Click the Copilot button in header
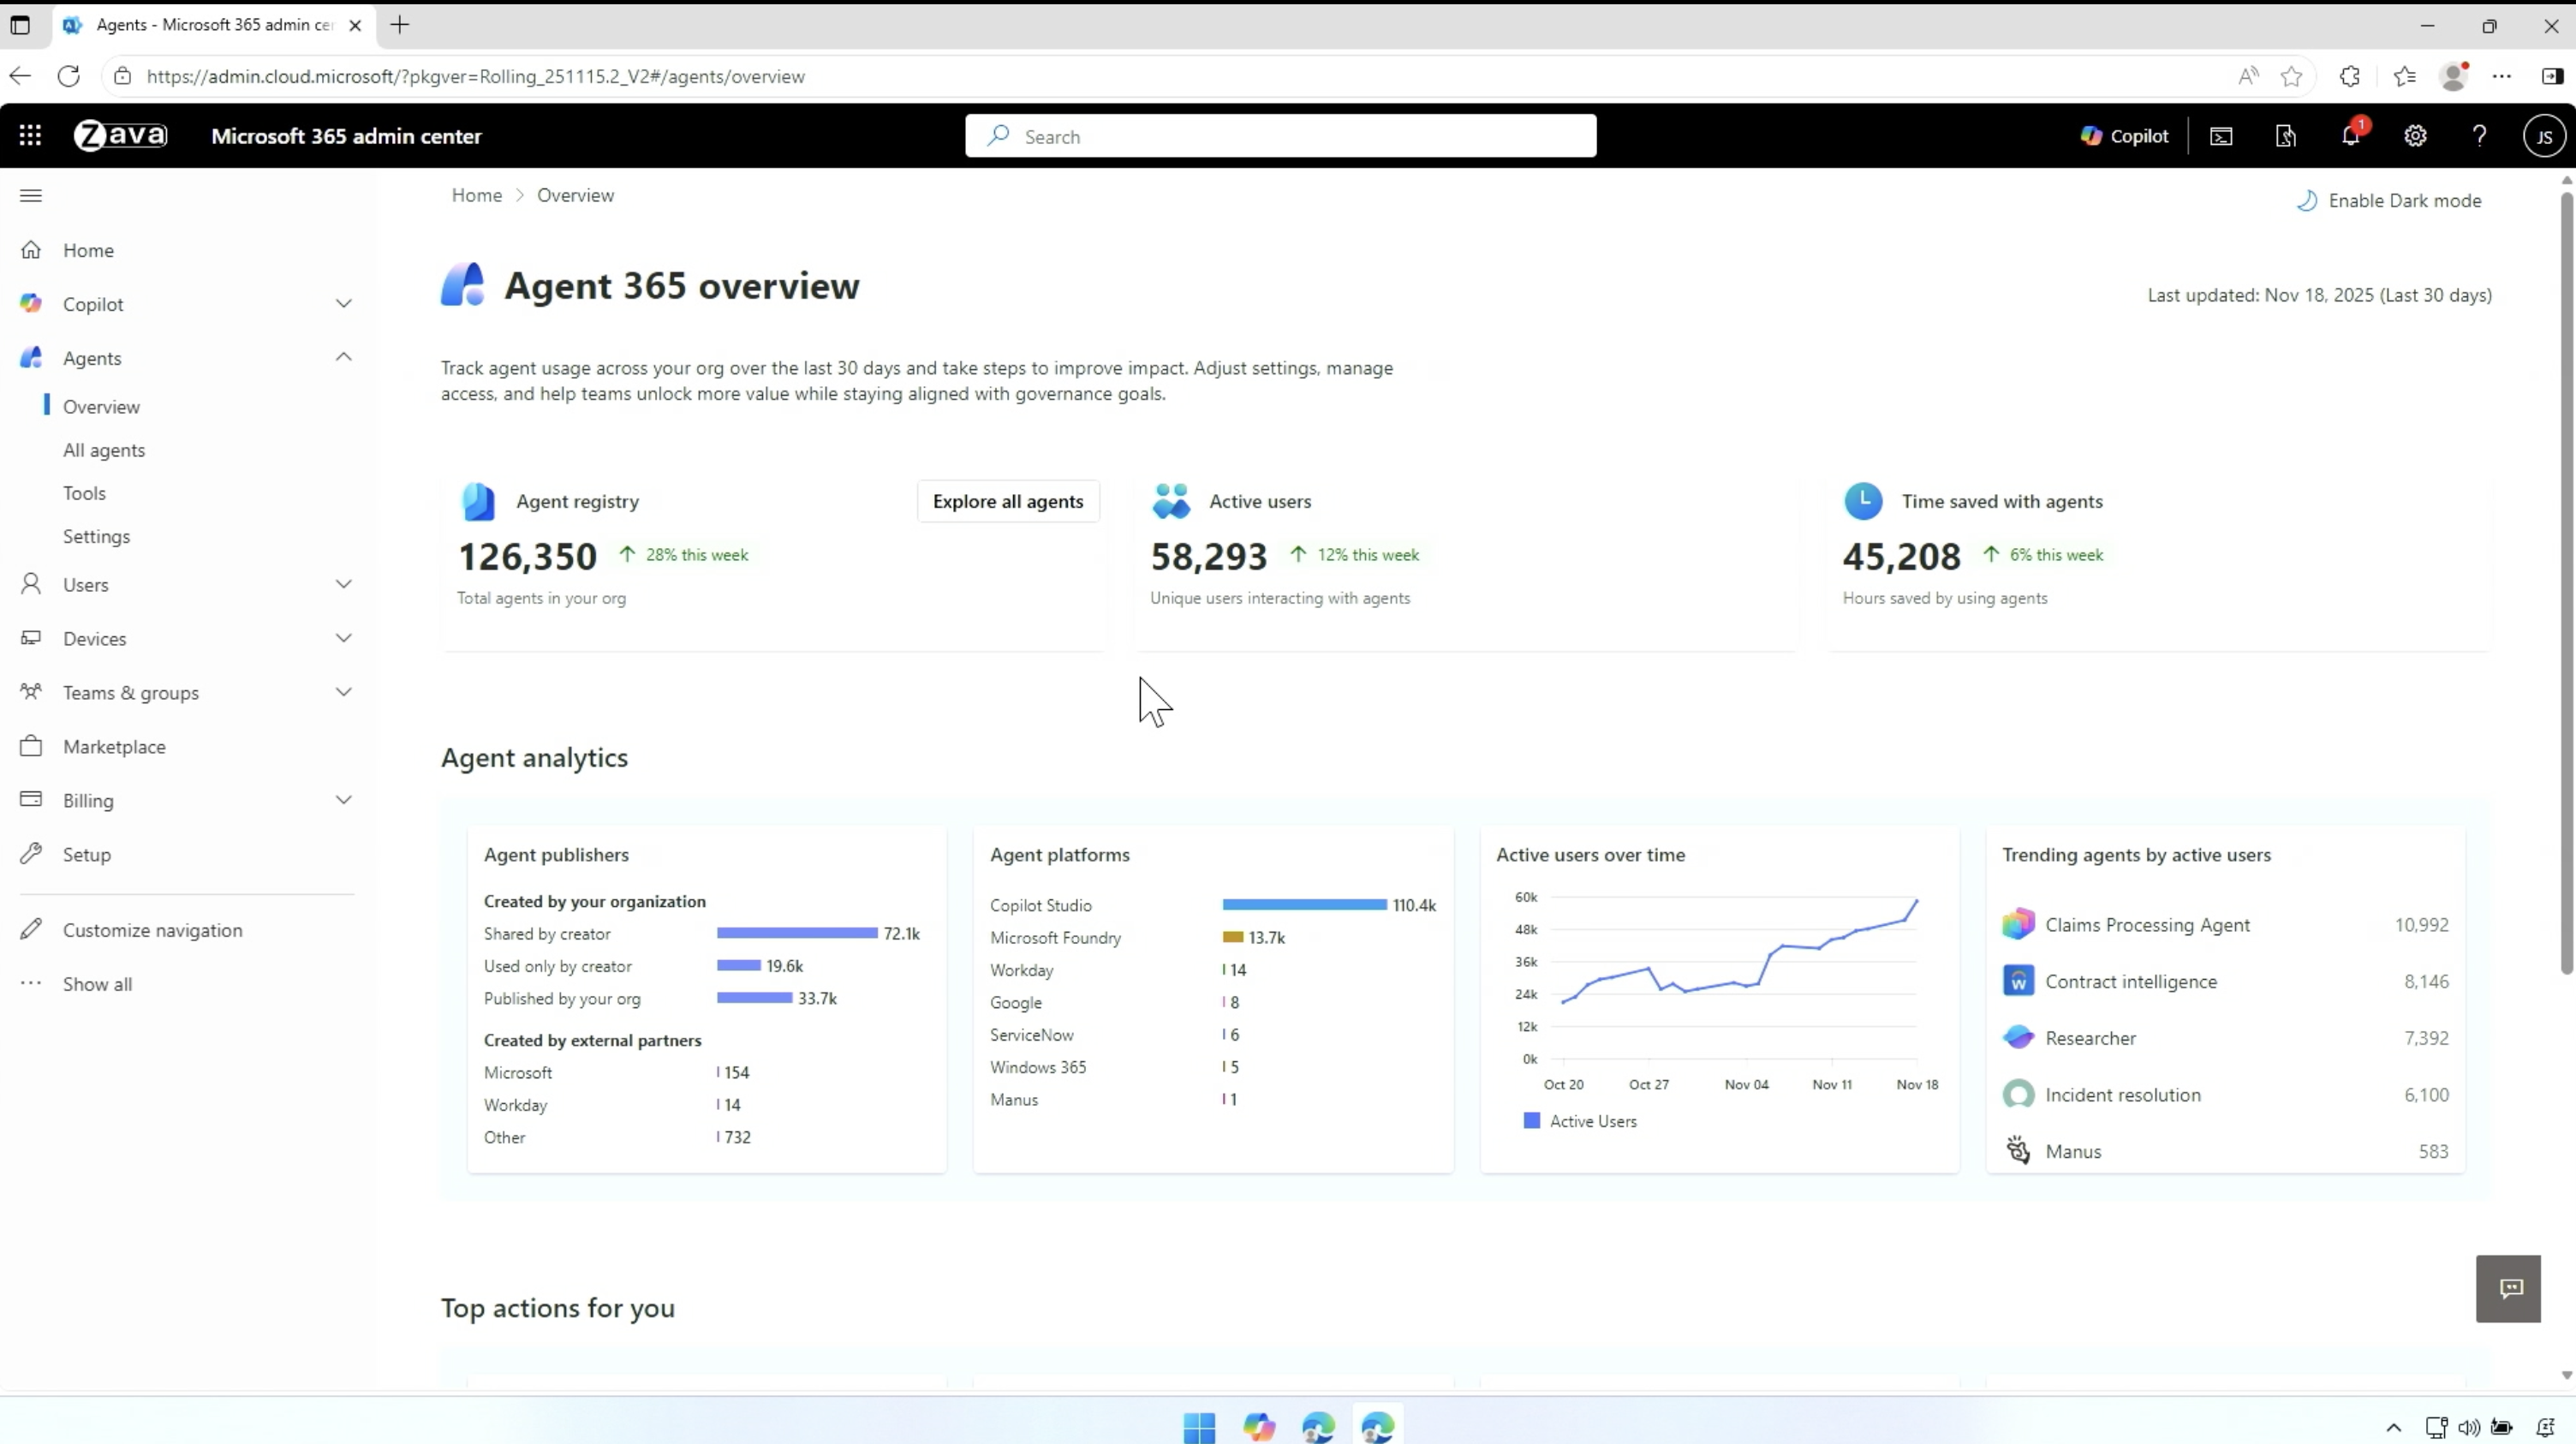Screen dimensions: 2576x1444 tap(2124, 136)
